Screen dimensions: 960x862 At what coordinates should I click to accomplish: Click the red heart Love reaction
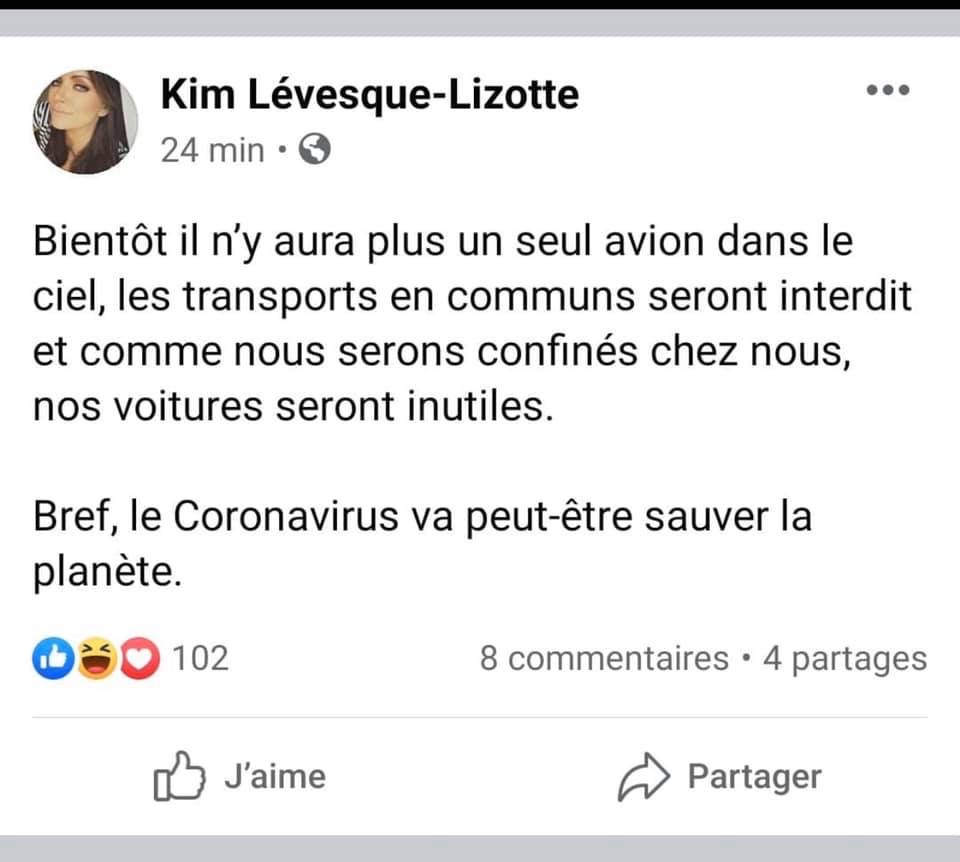pos(140,659)
